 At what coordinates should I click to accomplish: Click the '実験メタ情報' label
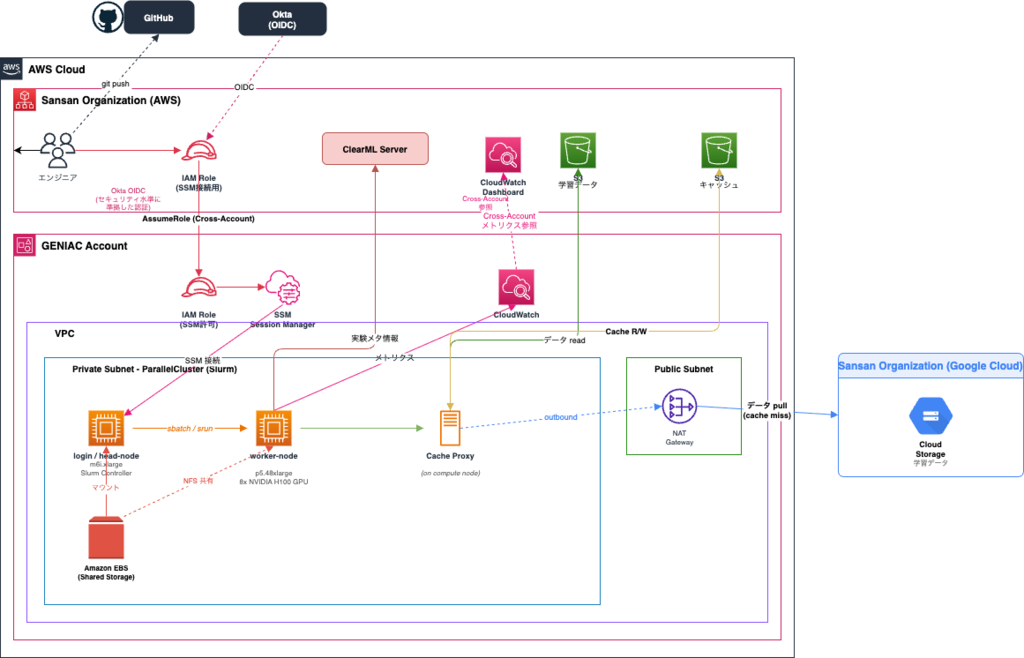(x=375, y=338)
